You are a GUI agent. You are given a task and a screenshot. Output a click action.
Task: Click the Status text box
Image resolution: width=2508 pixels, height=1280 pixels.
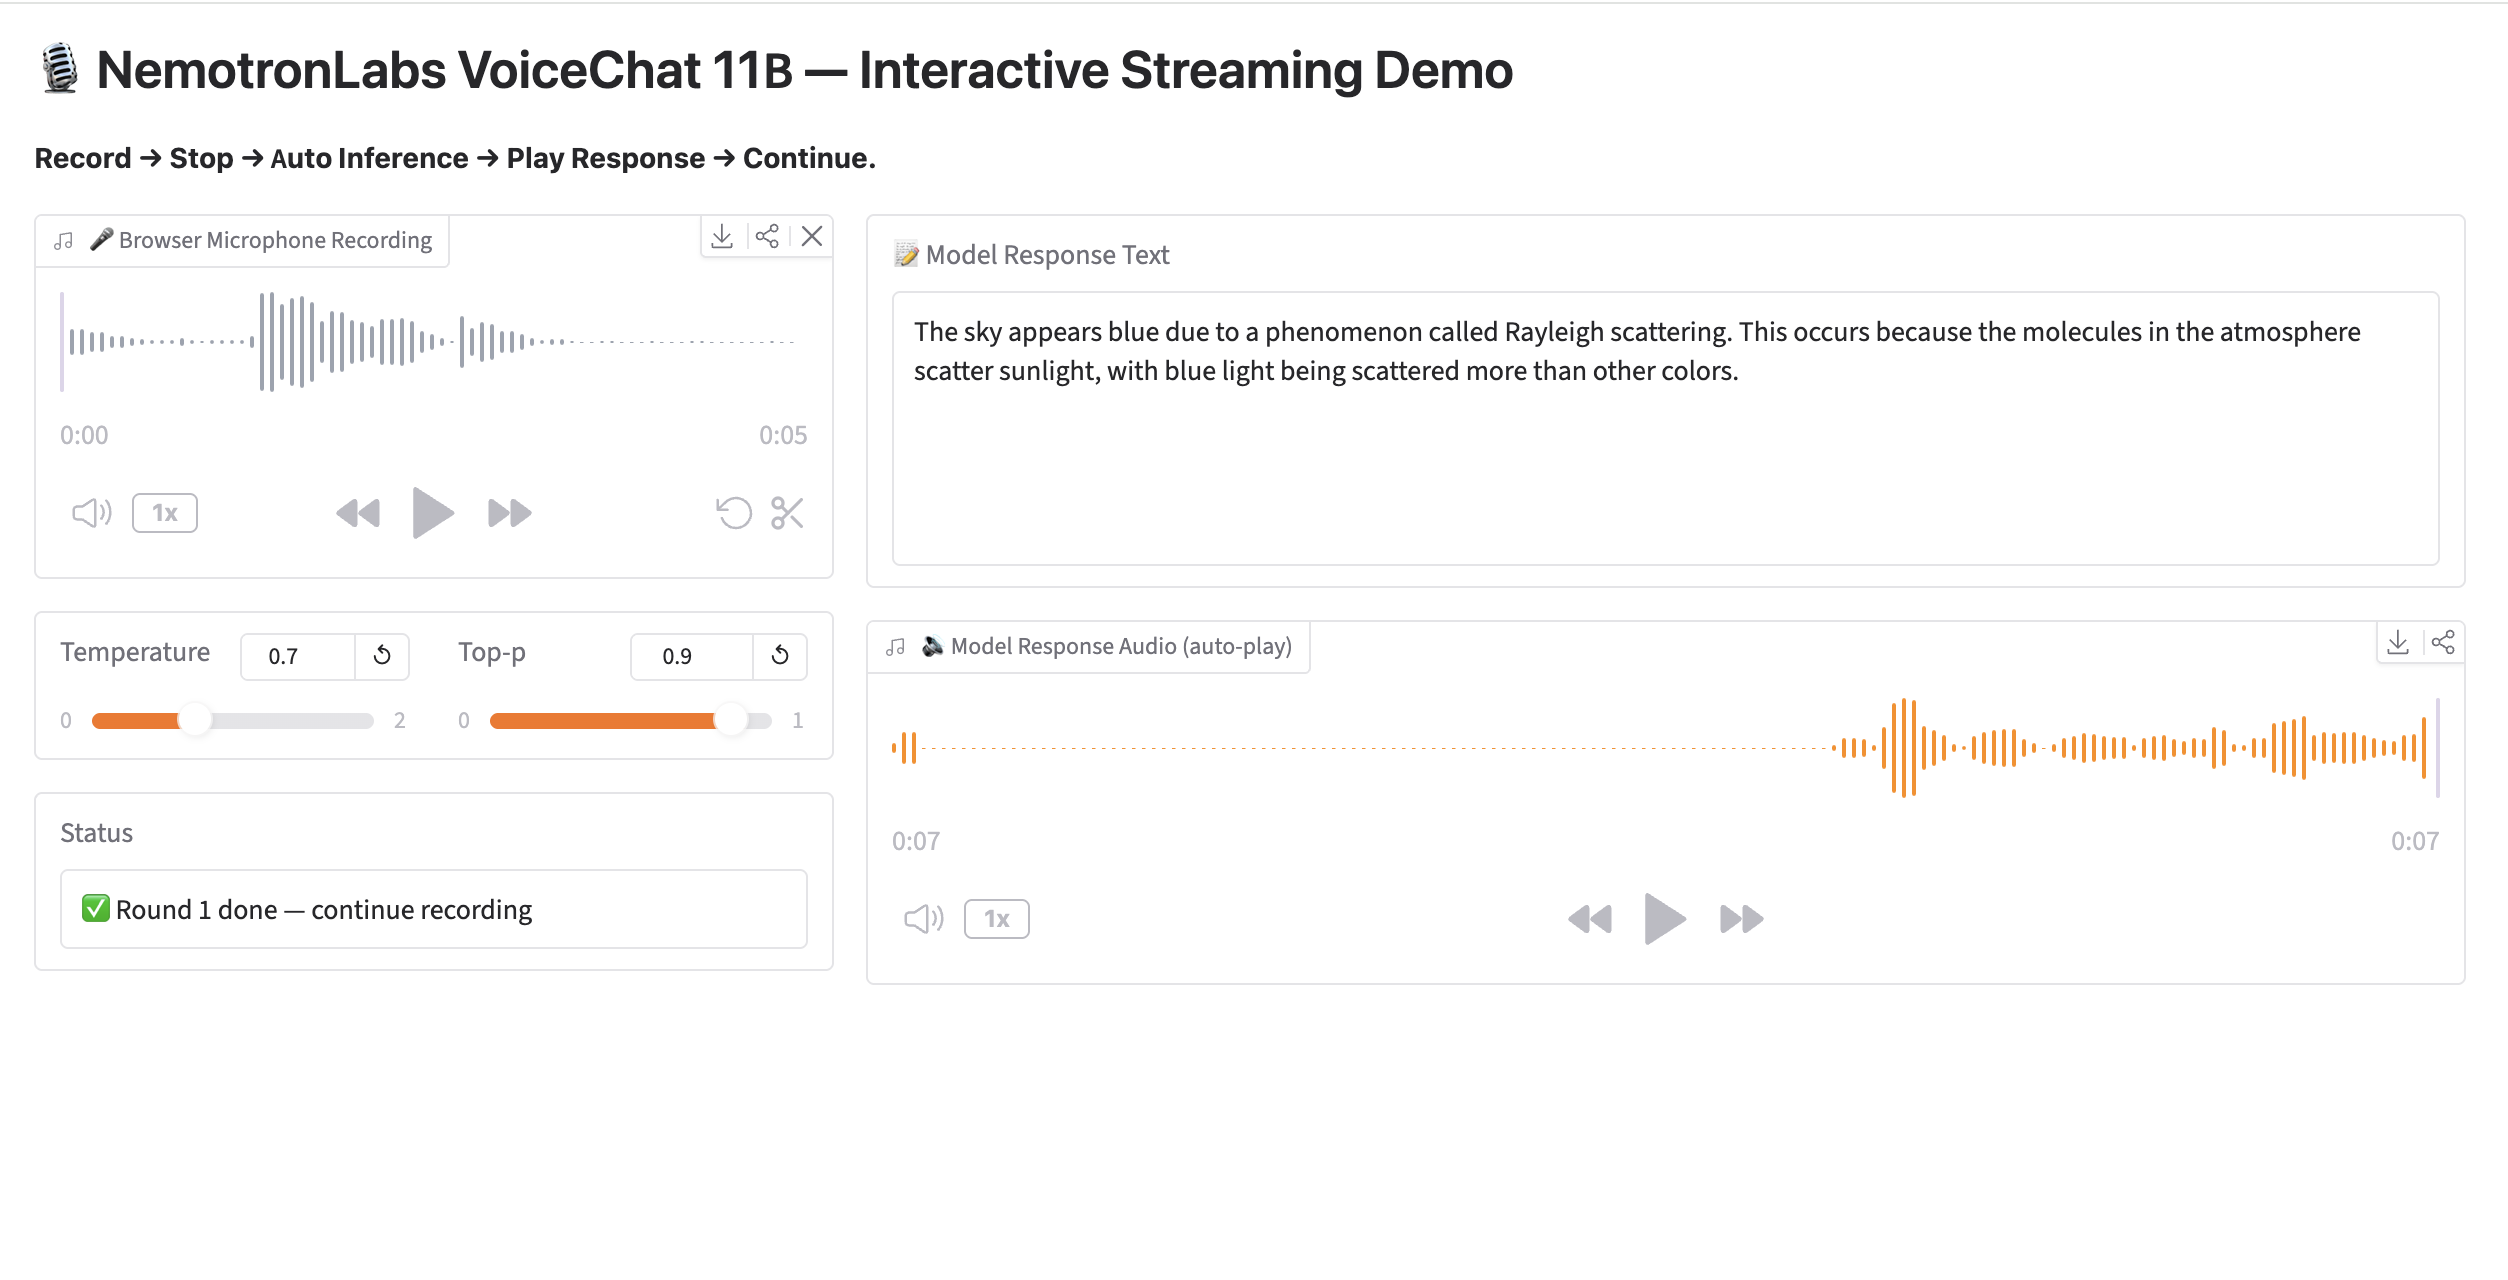click(434, 909)
